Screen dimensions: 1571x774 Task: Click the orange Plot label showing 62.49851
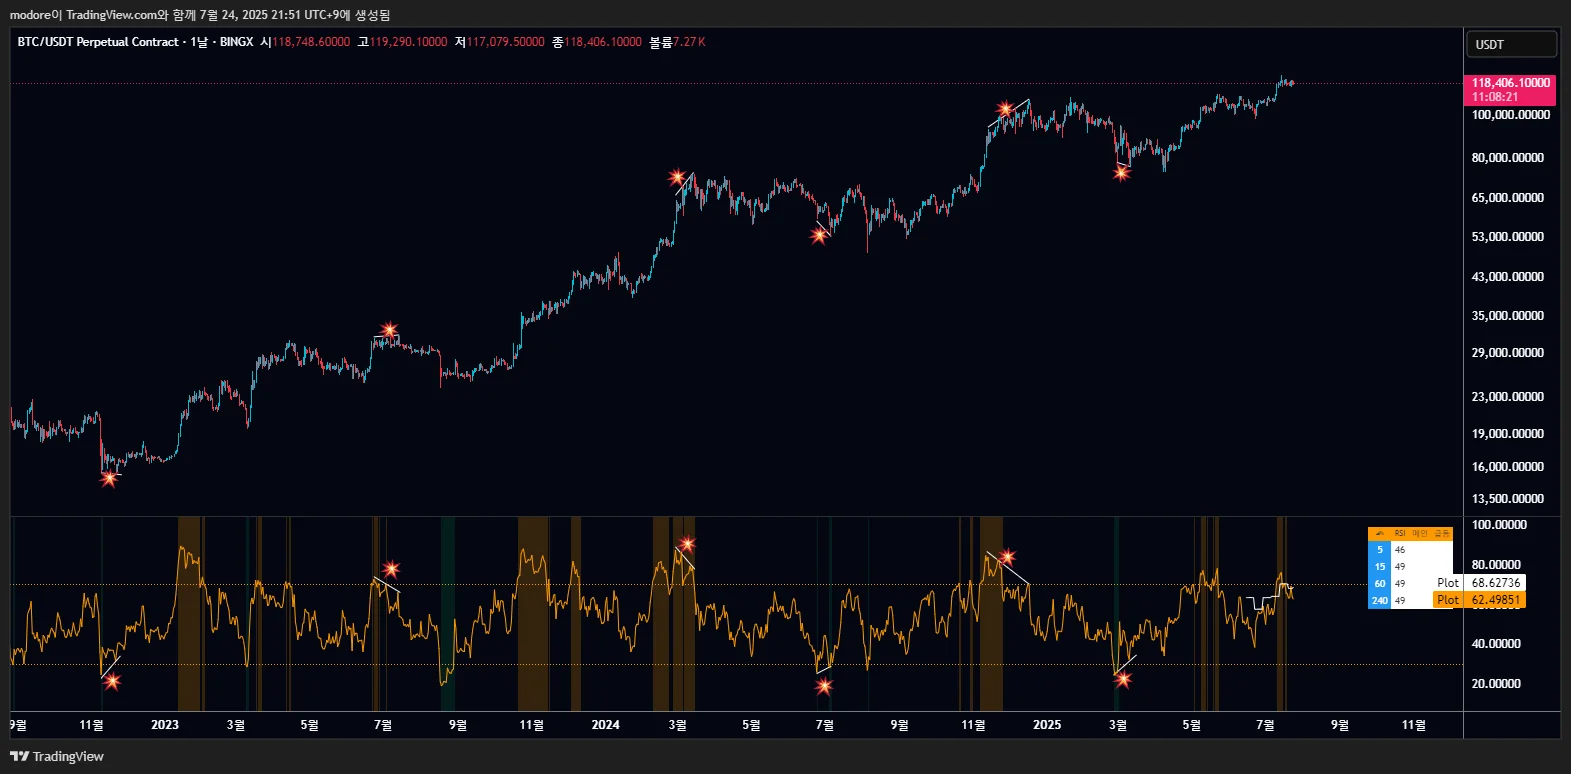click(x=1479, y=600)
